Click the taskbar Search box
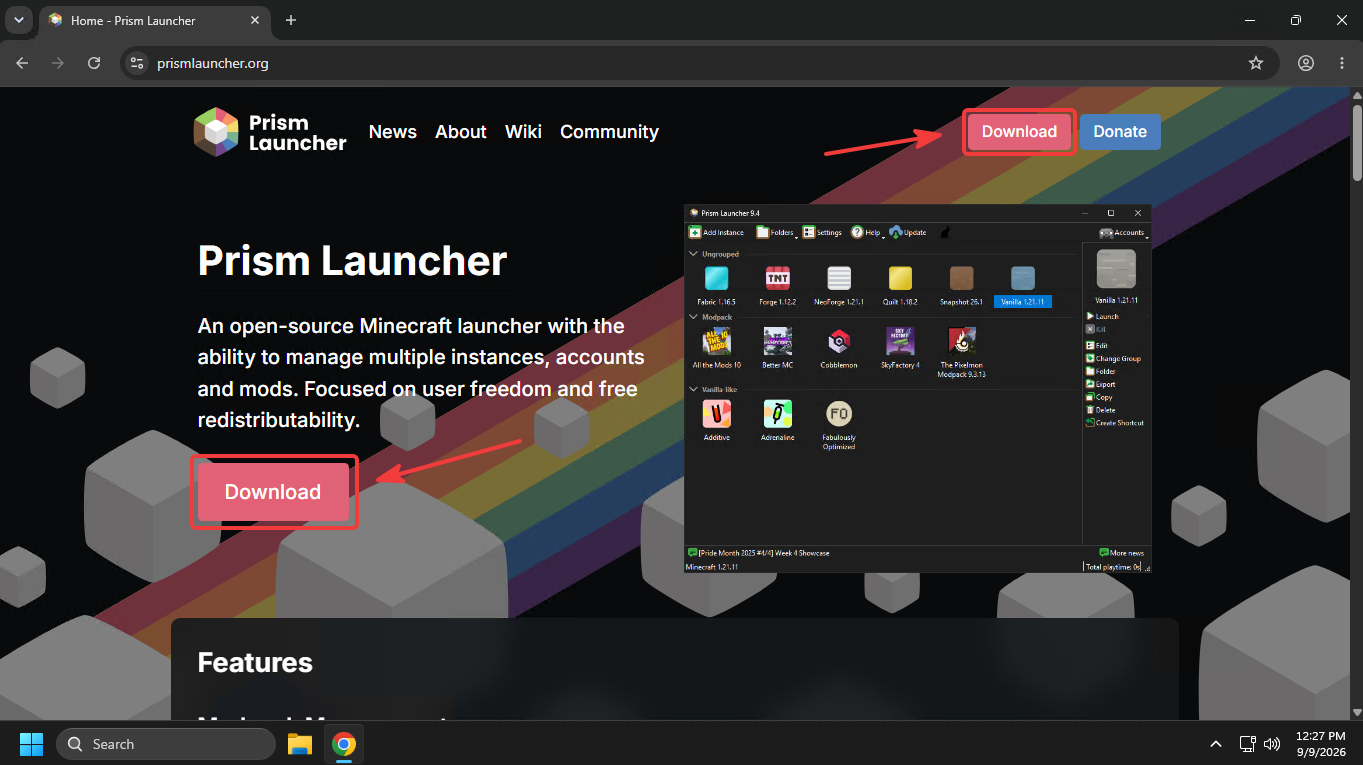Screen dimensions: 1363x765 coord(166,744)
